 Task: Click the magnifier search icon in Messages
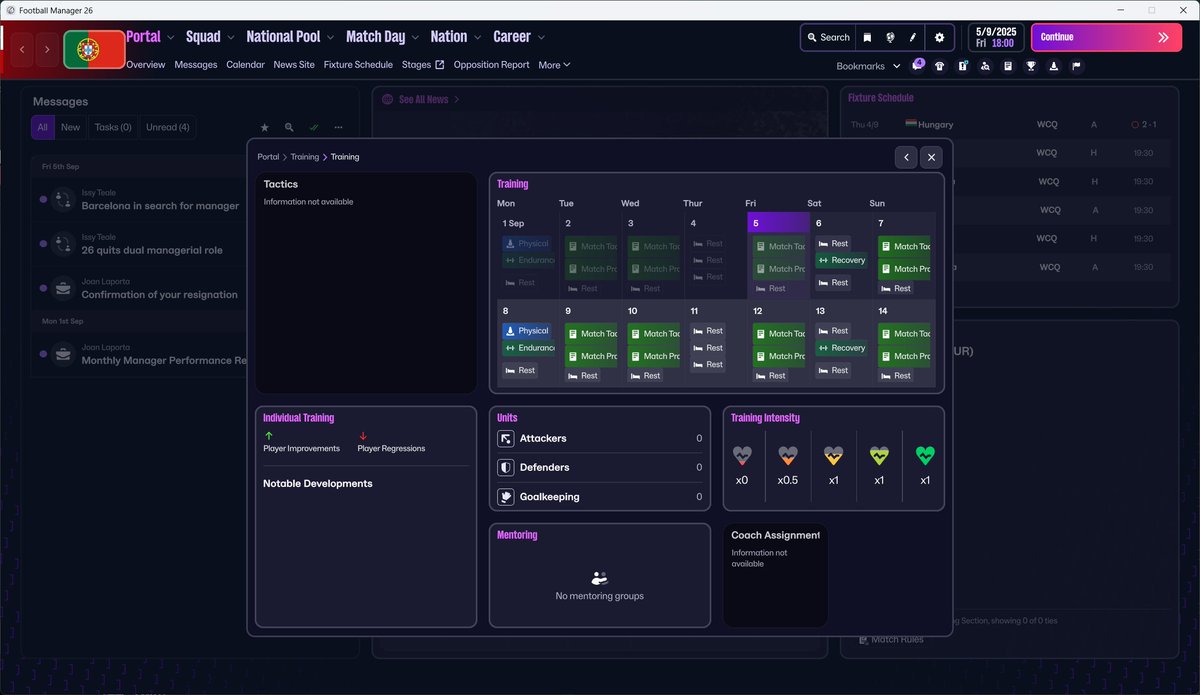point(289,128)
